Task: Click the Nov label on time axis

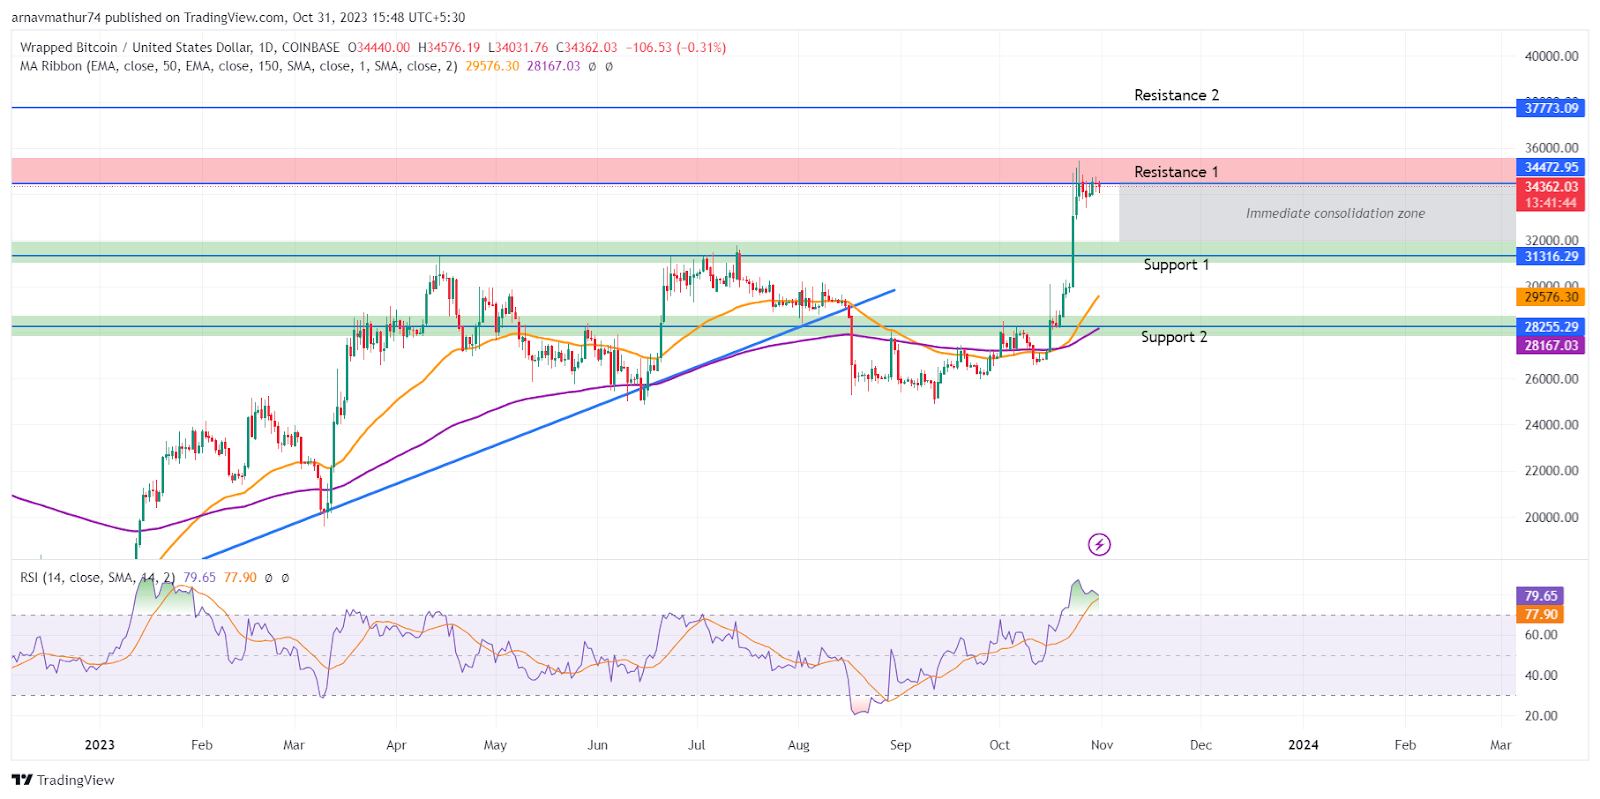Action: 1102,745
